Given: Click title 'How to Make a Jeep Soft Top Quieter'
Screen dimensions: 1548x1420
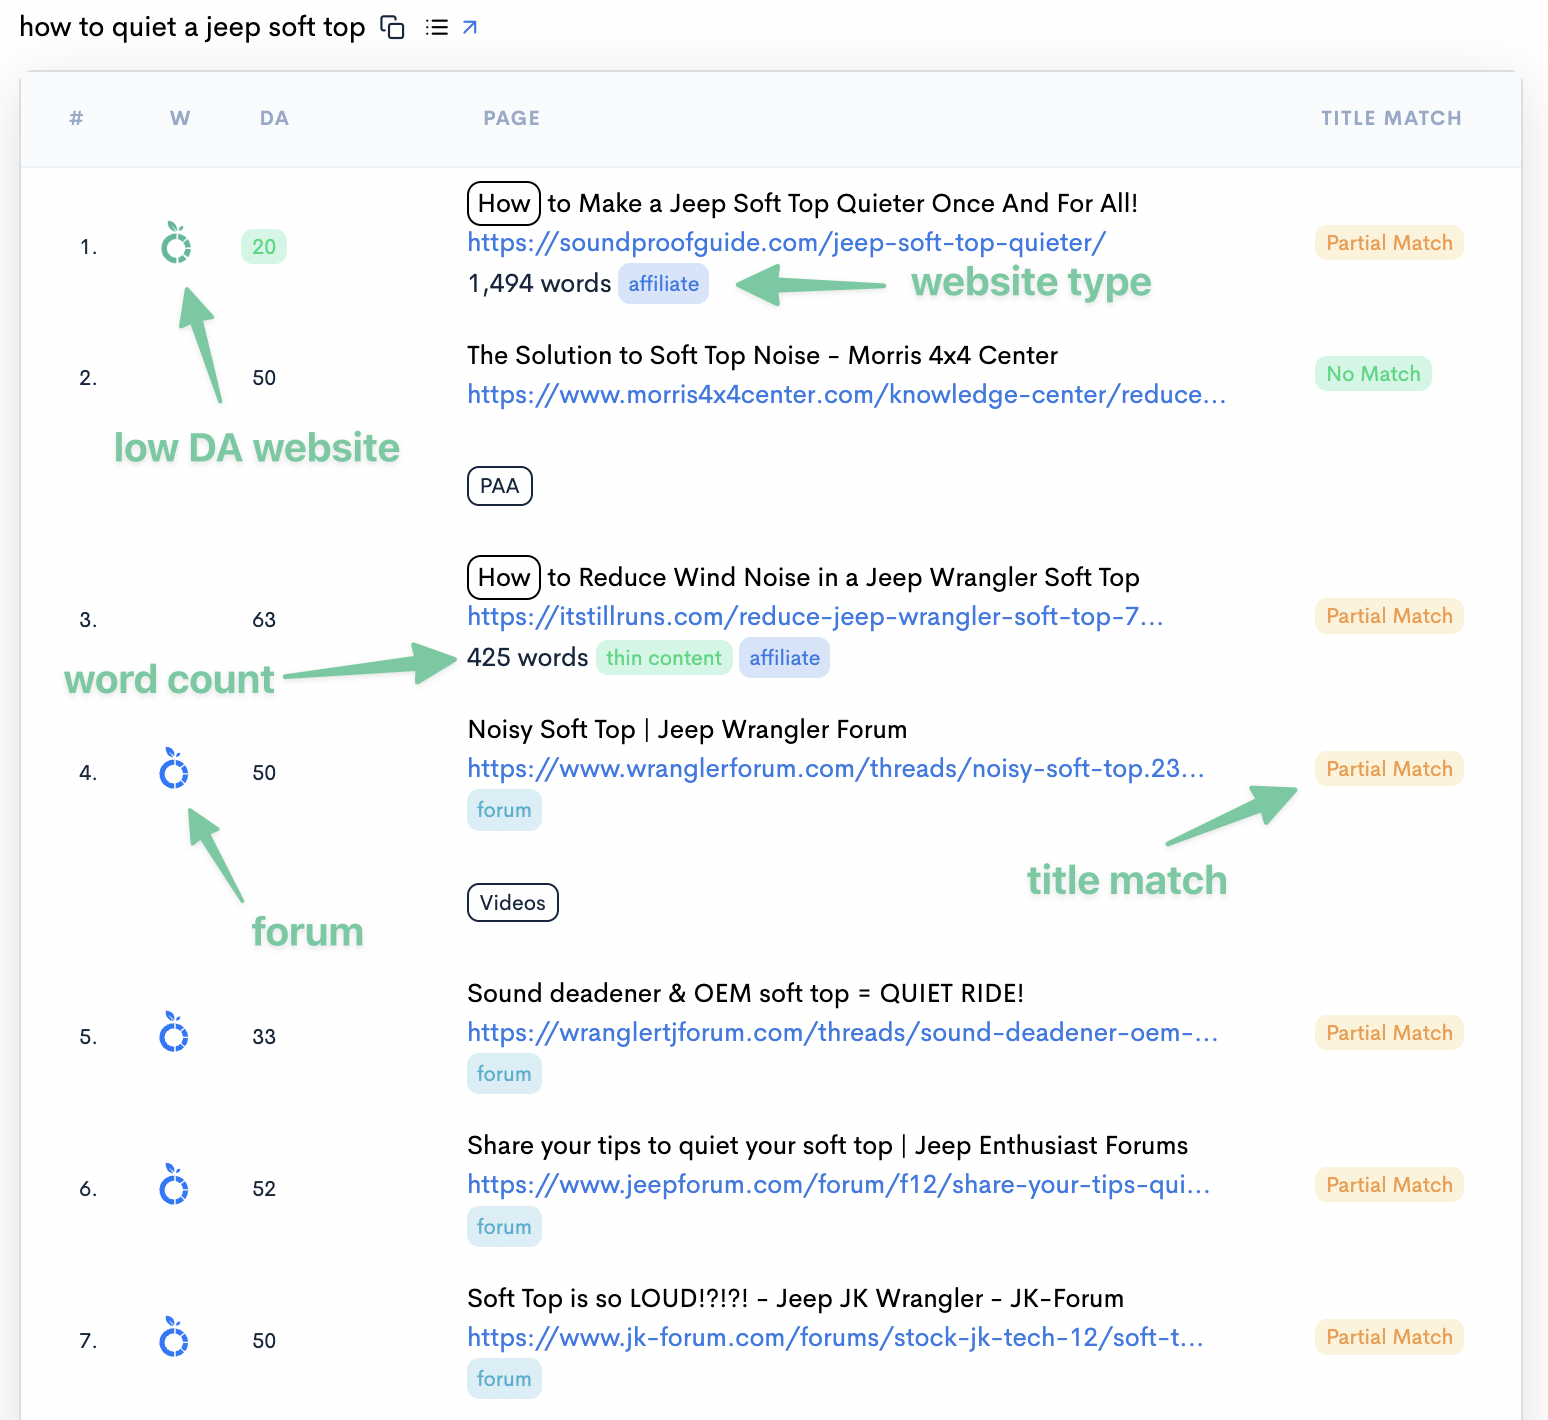Looking at the screenshot, I should point(803,203).
